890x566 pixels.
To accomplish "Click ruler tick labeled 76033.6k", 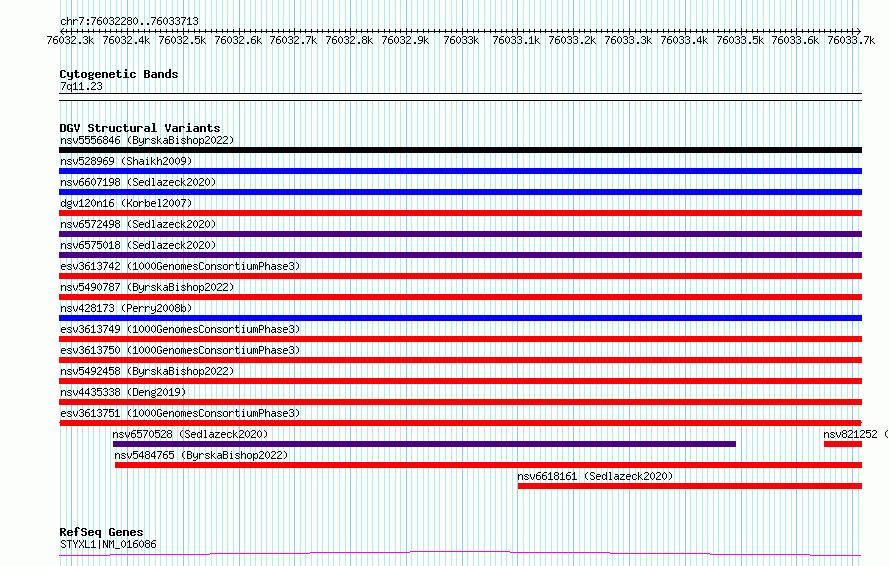I will [795, 40].
